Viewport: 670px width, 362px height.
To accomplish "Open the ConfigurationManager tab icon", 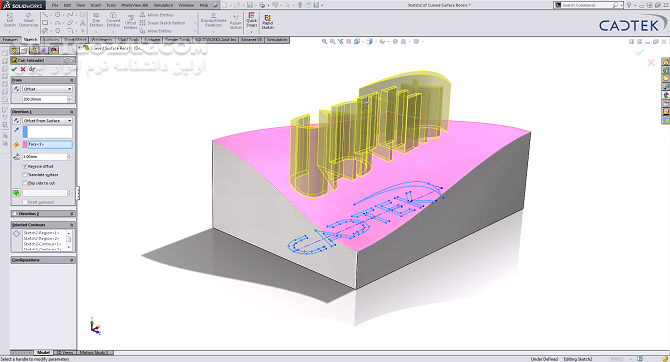I will coord(34,50).
